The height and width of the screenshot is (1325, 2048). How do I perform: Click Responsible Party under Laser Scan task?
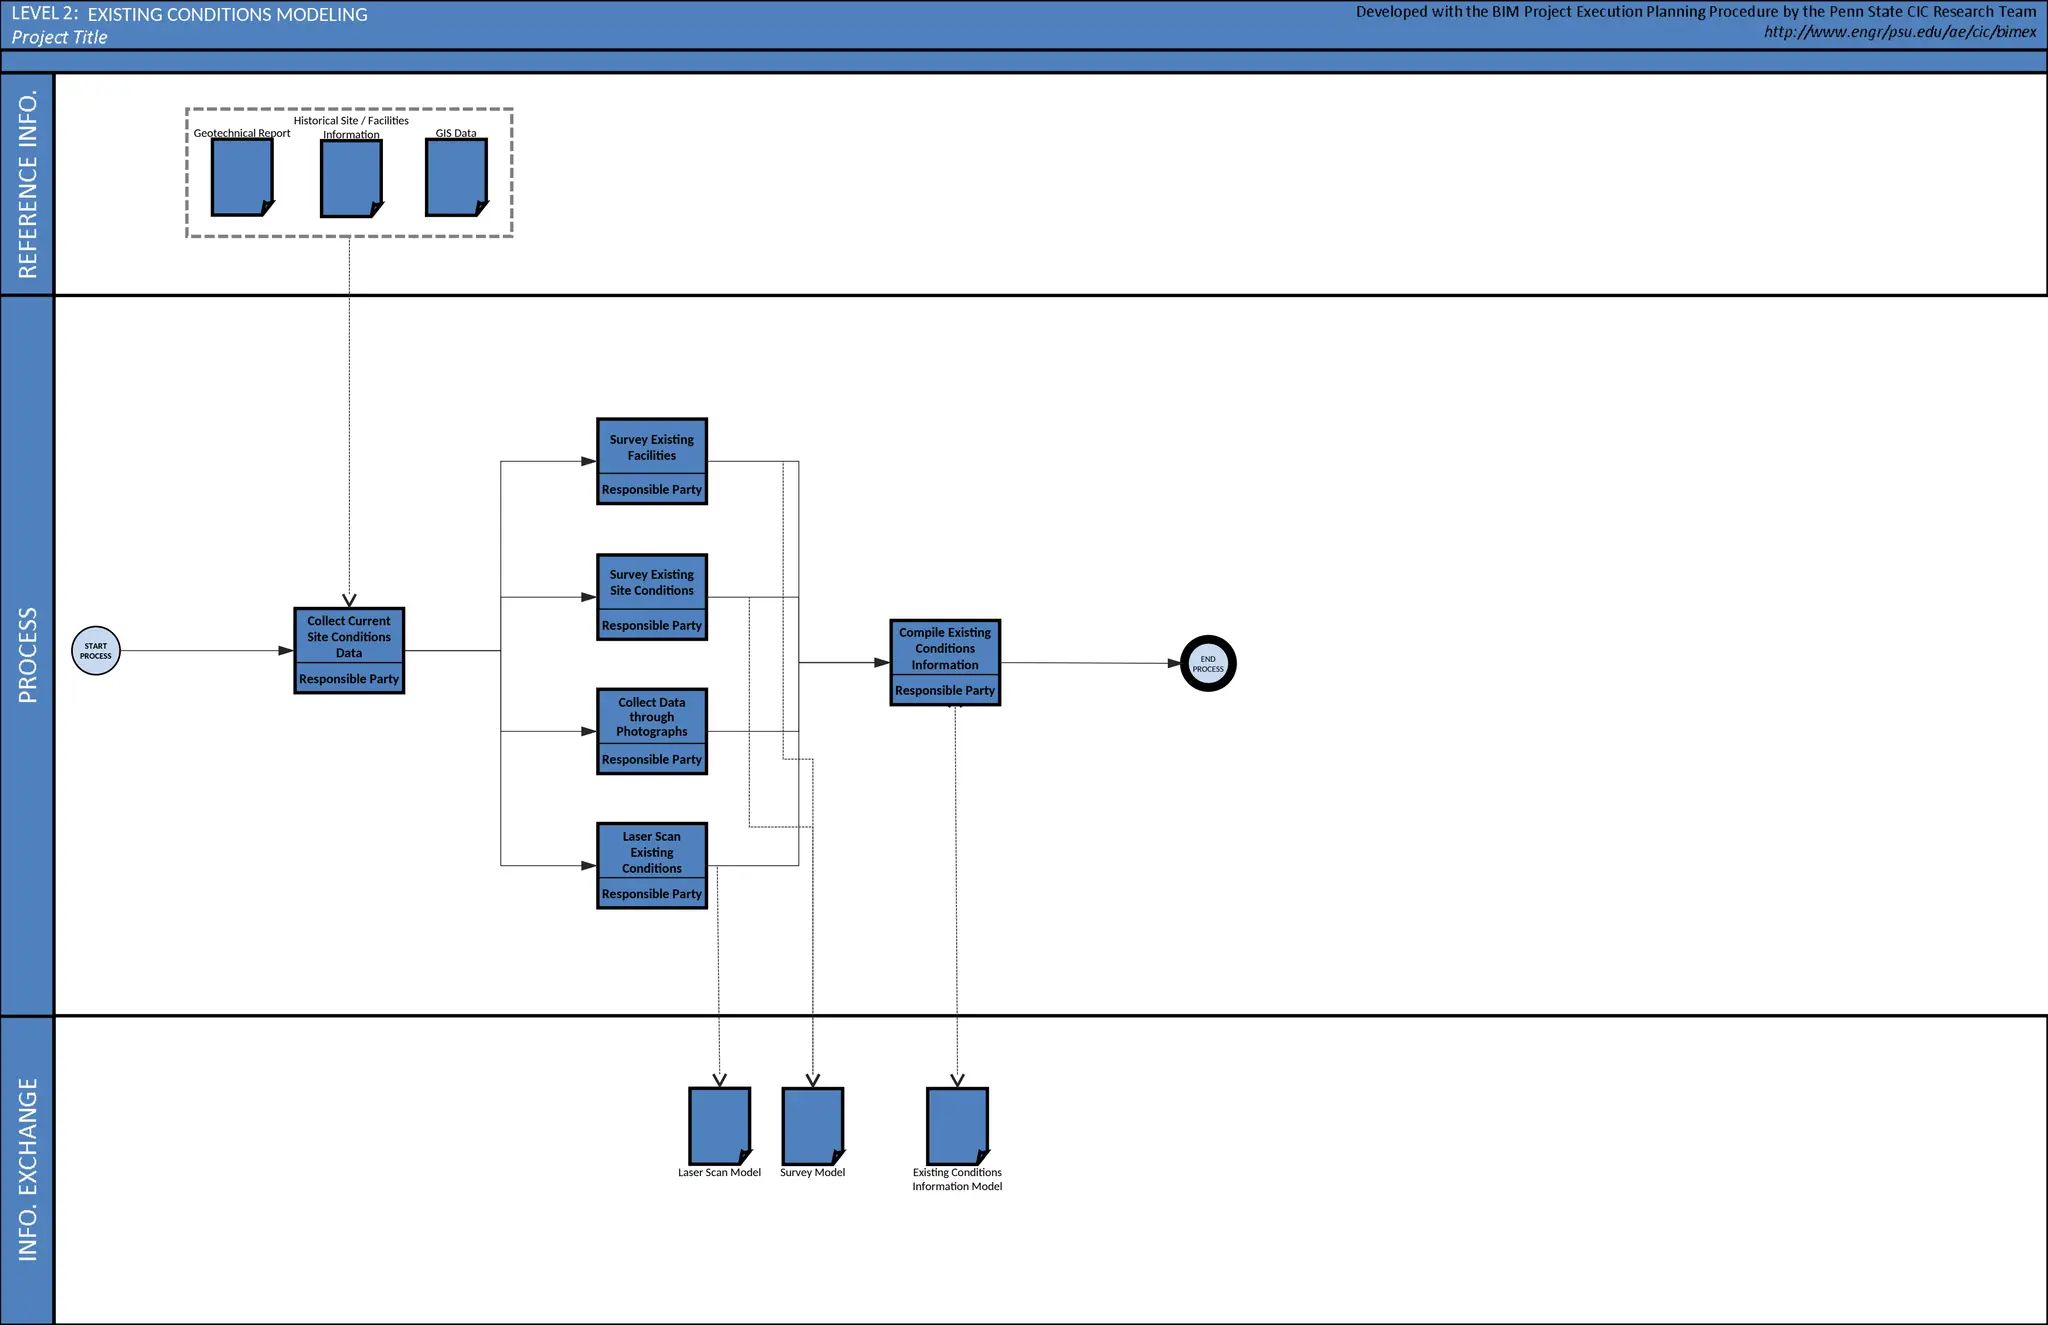pos(652,894)
